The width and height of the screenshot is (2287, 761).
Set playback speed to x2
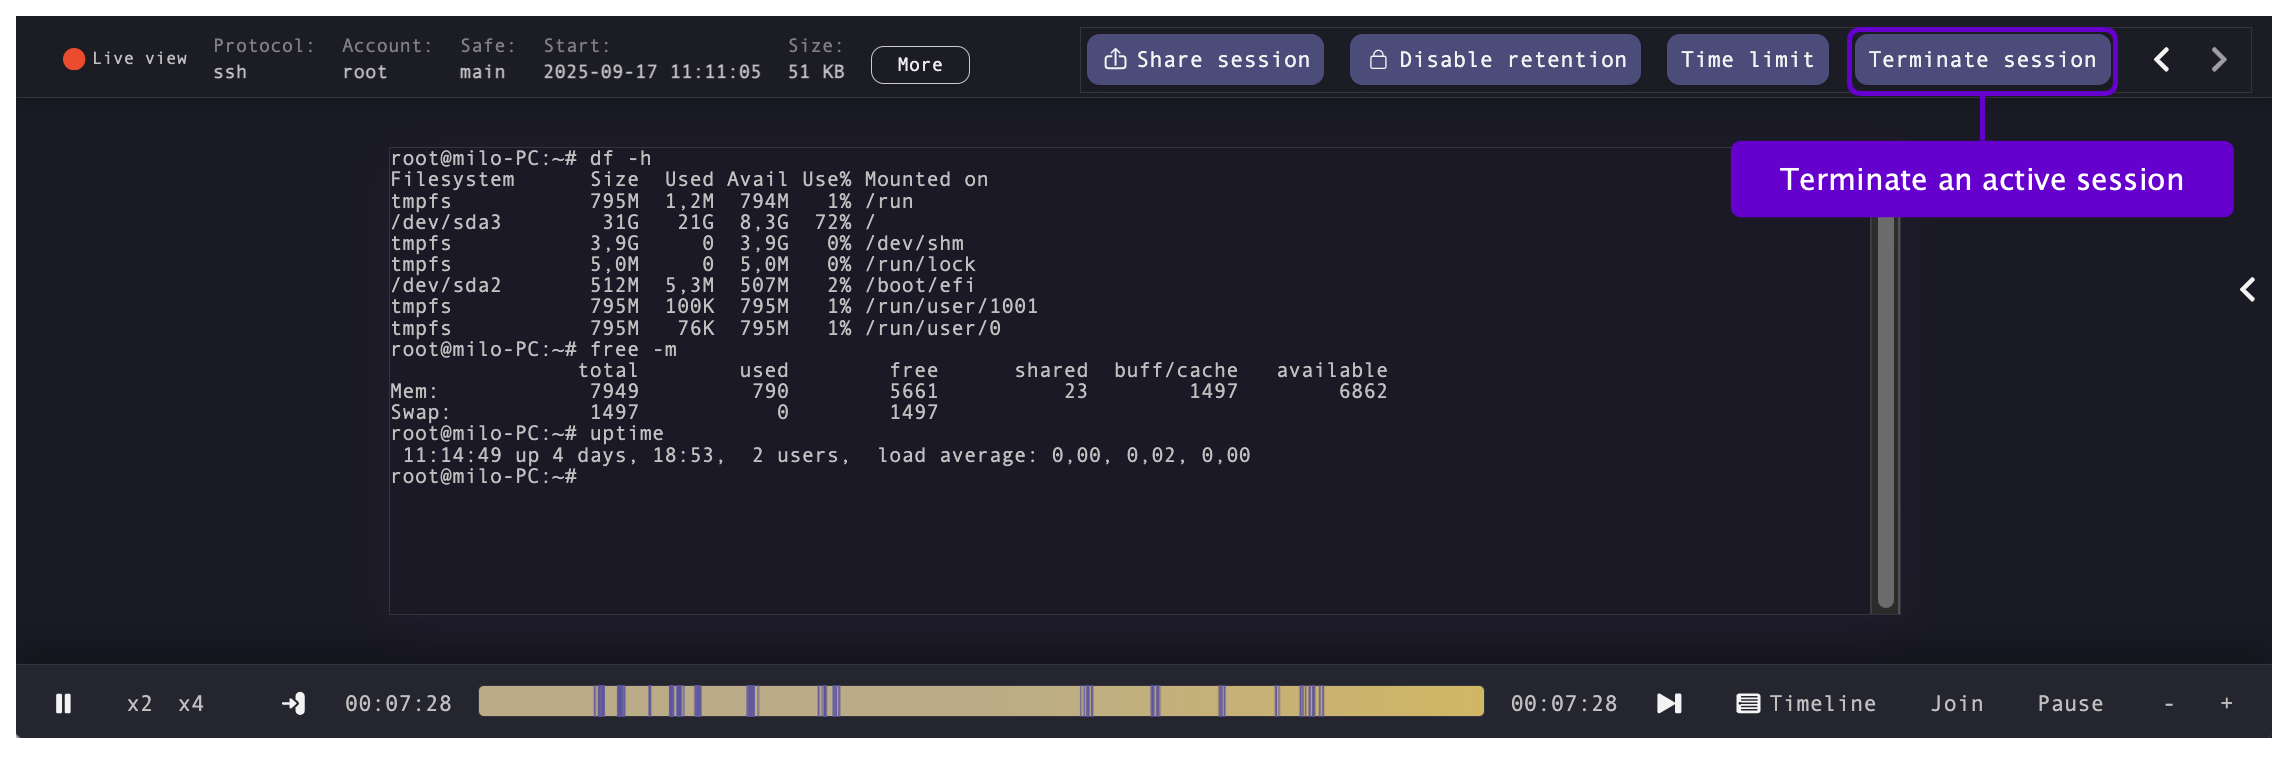[x=140, y=704]
